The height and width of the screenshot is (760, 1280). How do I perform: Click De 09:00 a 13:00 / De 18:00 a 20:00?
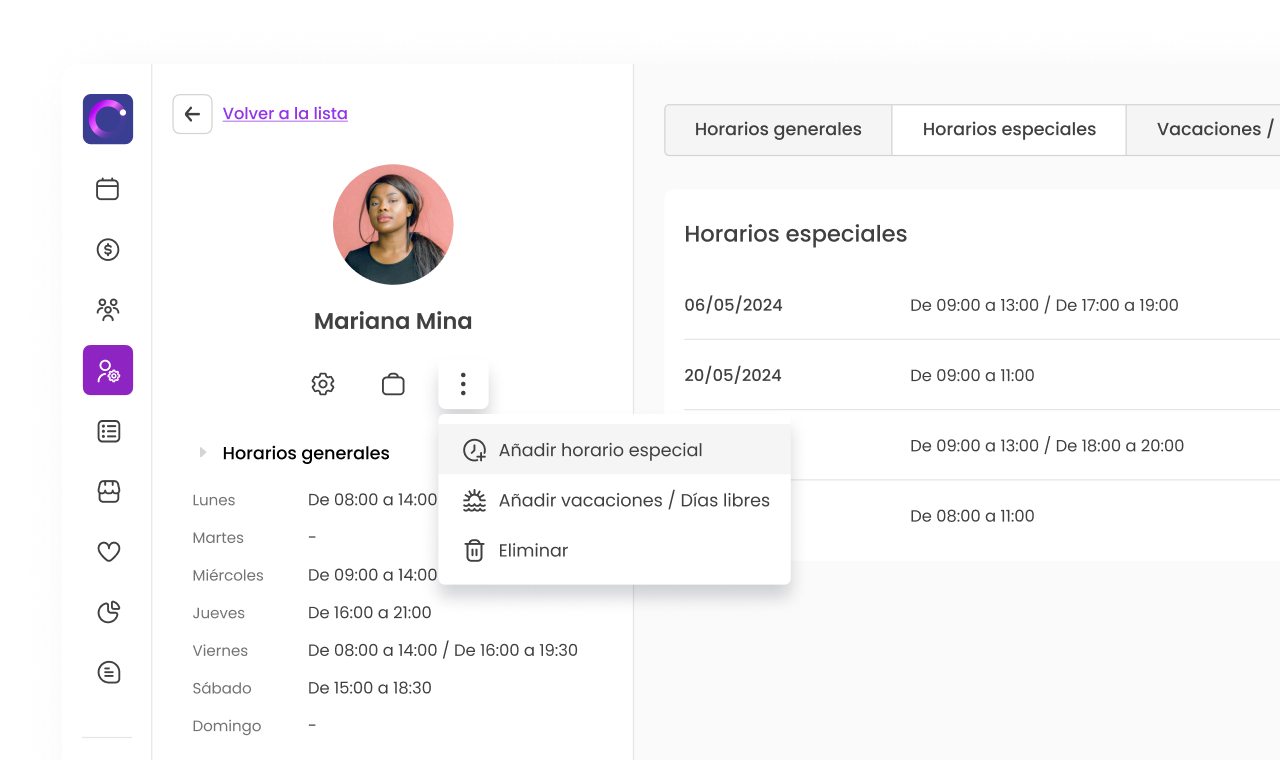pyautogui.click(x=1047, y=446)
